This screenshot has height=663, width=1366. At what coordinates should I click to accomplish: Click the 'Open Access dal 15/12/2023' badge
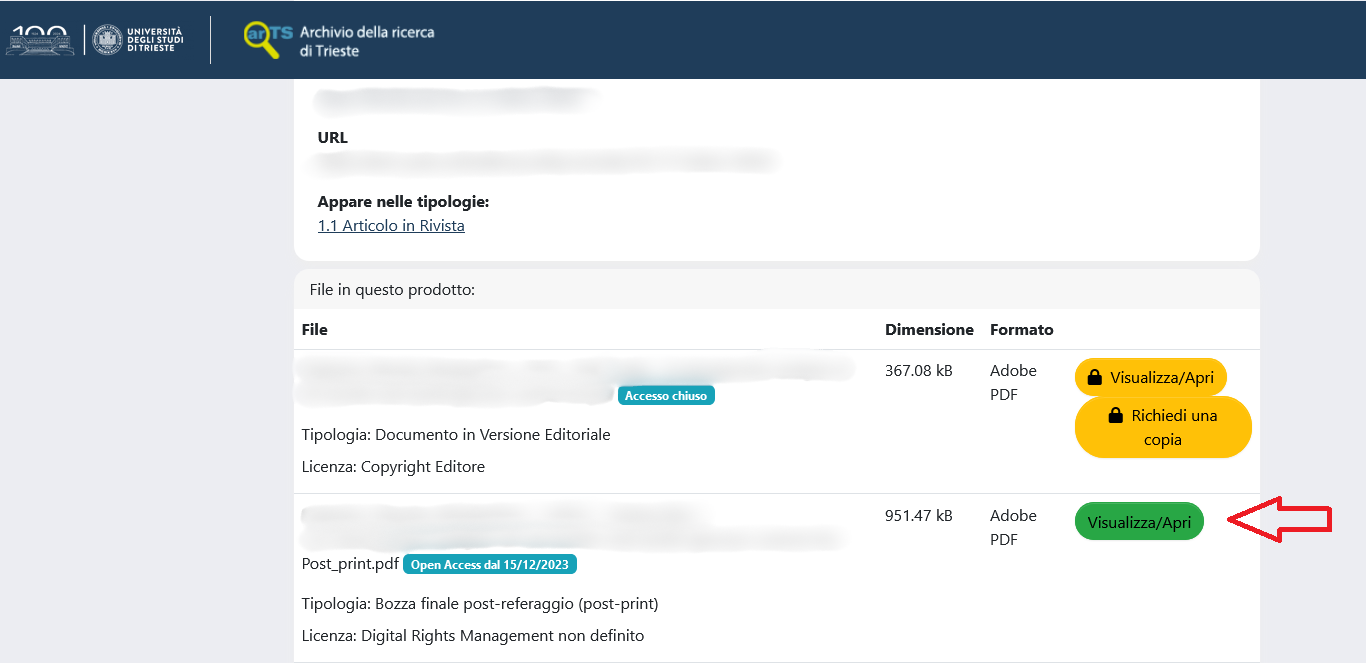coord(490,565)
